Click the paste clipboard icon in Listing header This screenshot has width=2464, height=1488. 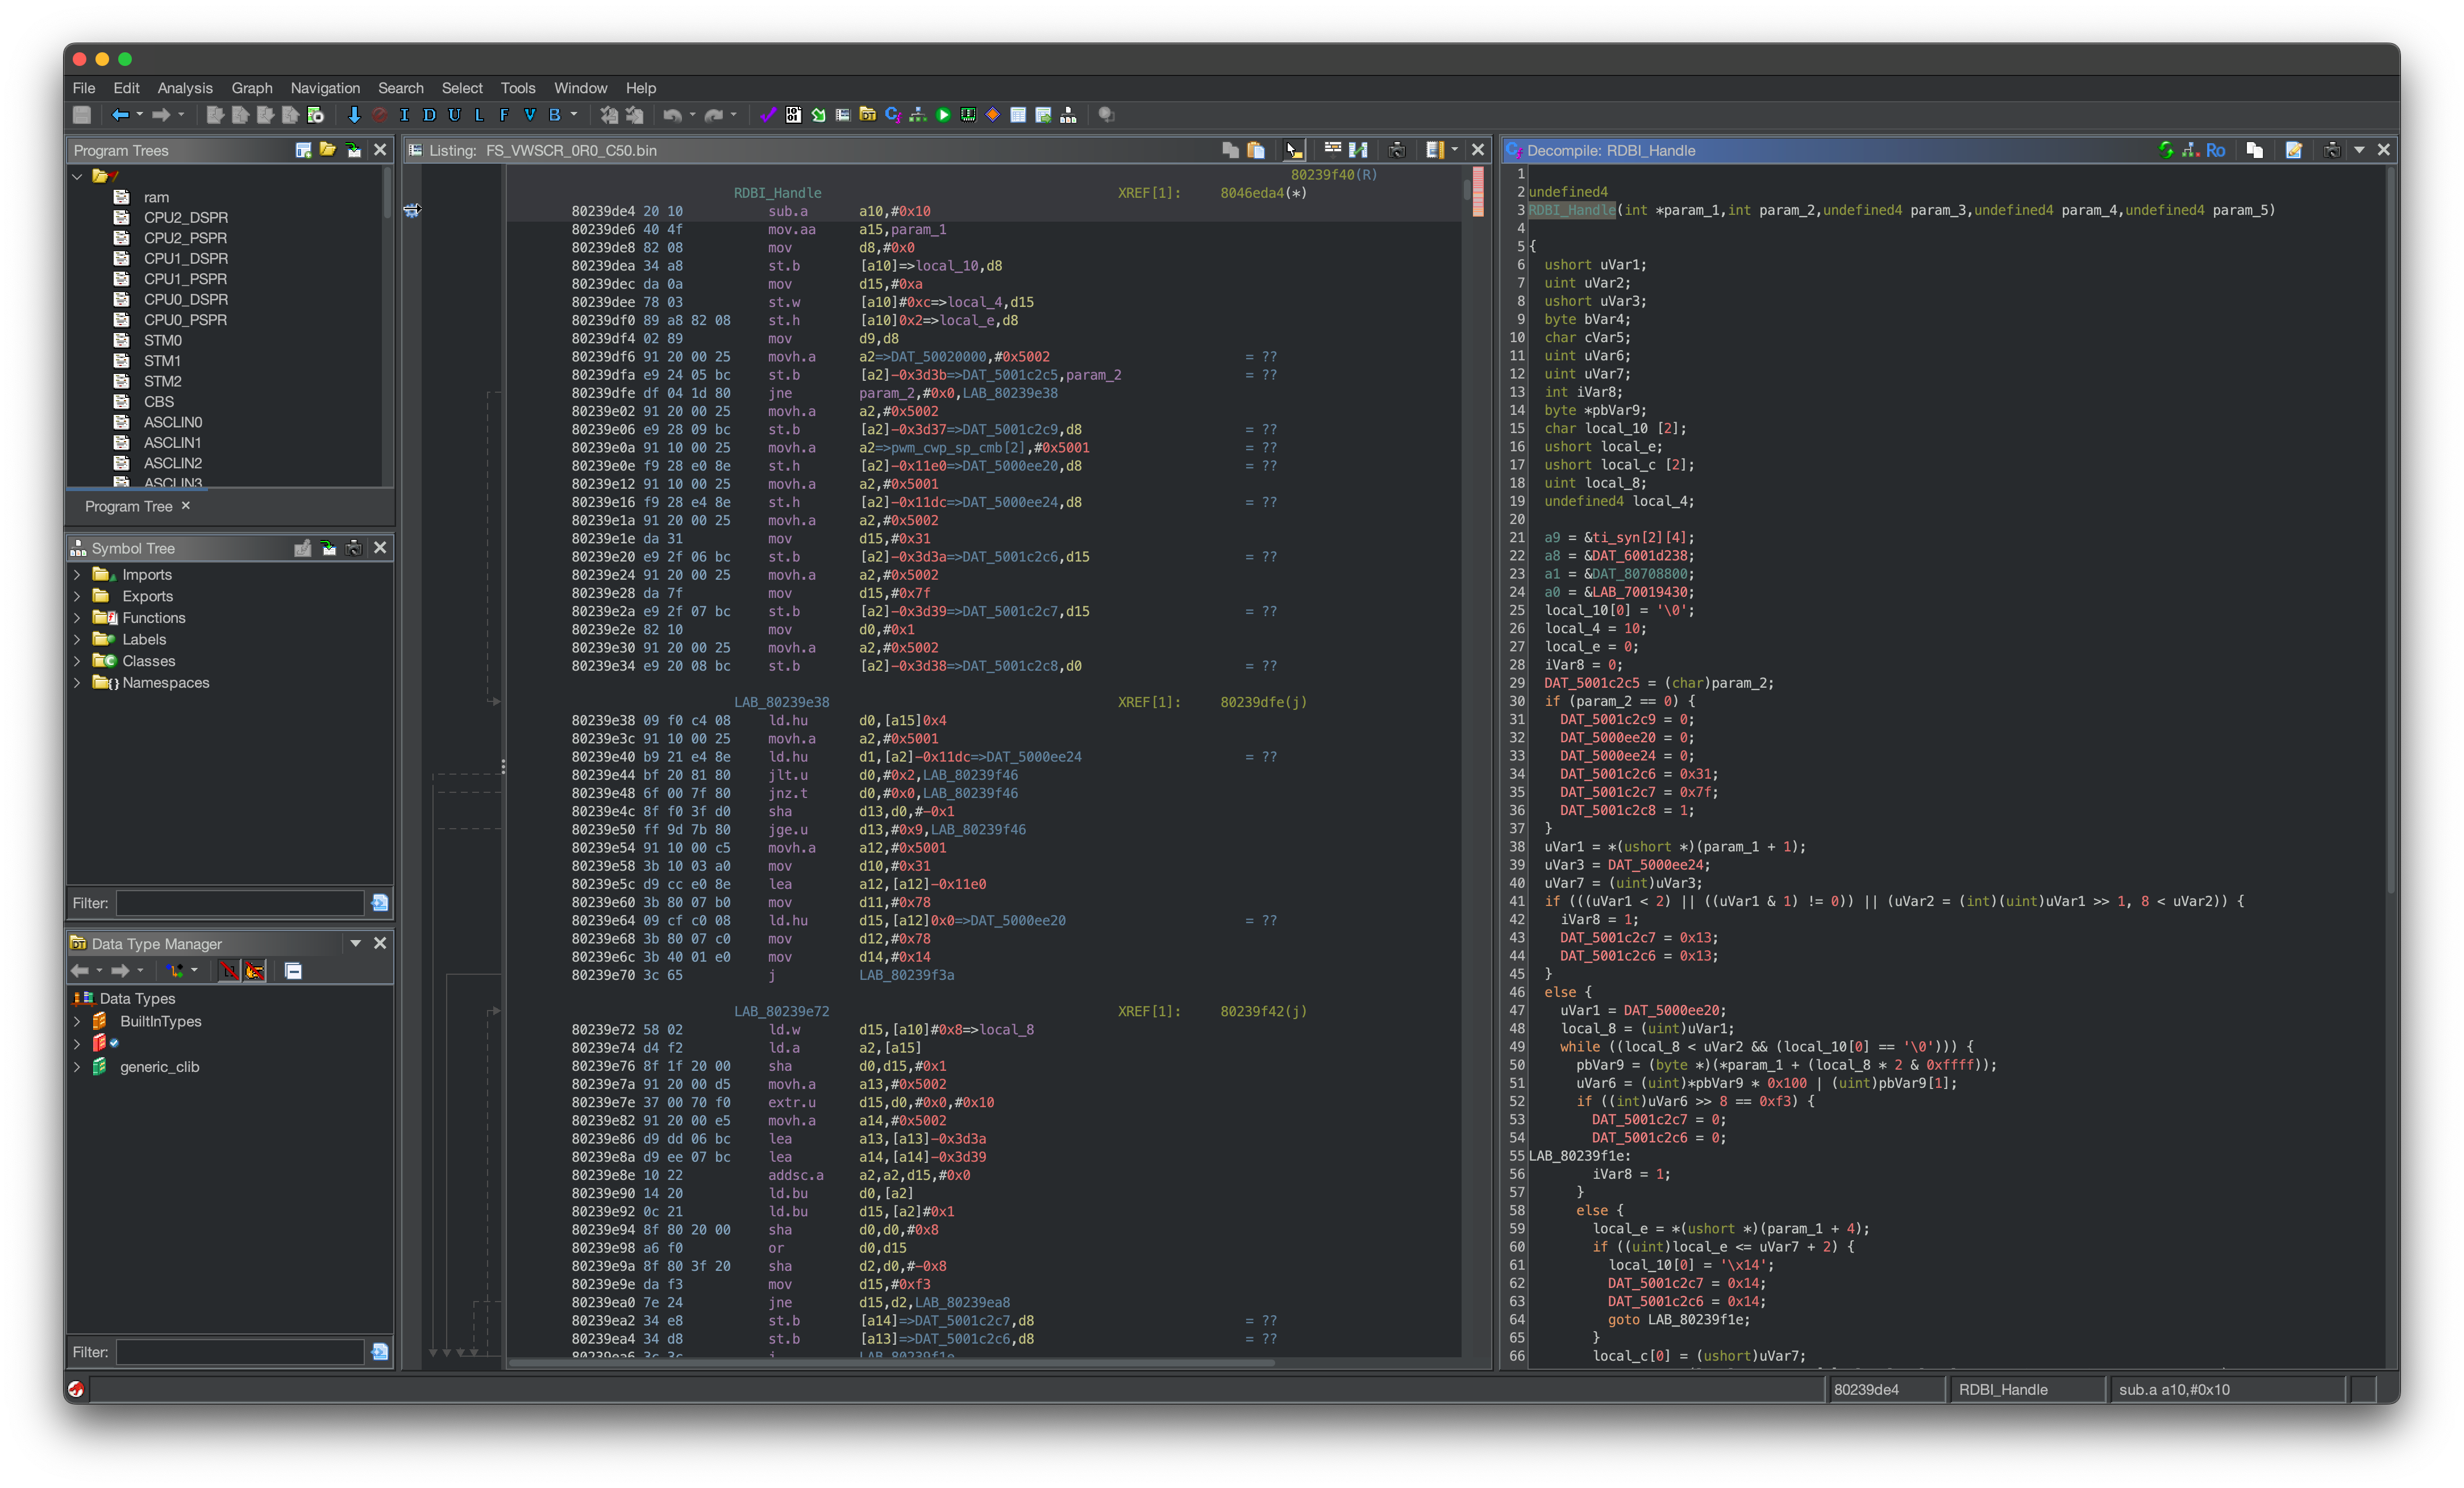tap(1256, 150)
